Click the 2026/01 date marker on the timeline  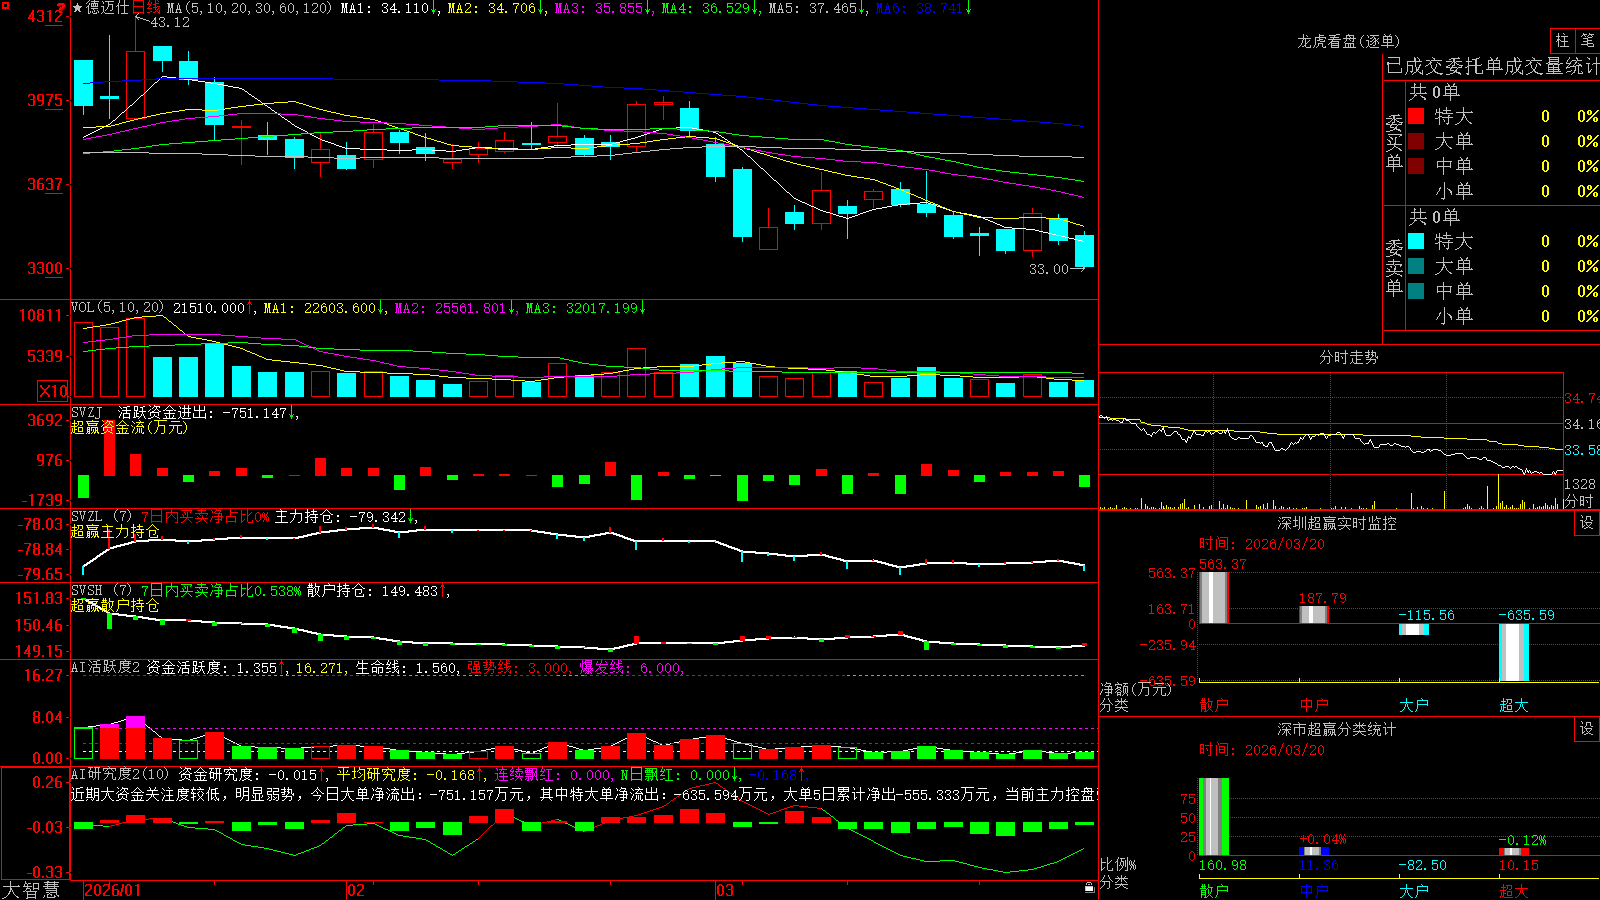(x=113, y=890)
